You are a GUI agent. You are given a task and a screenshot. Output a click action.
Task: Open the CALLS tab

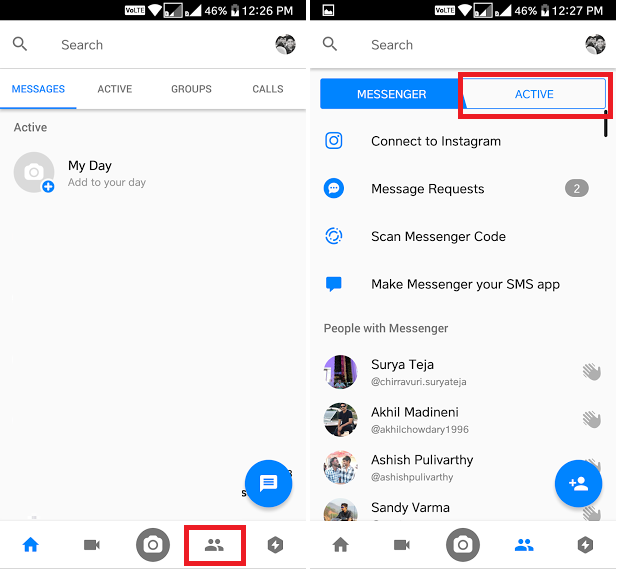268,89
